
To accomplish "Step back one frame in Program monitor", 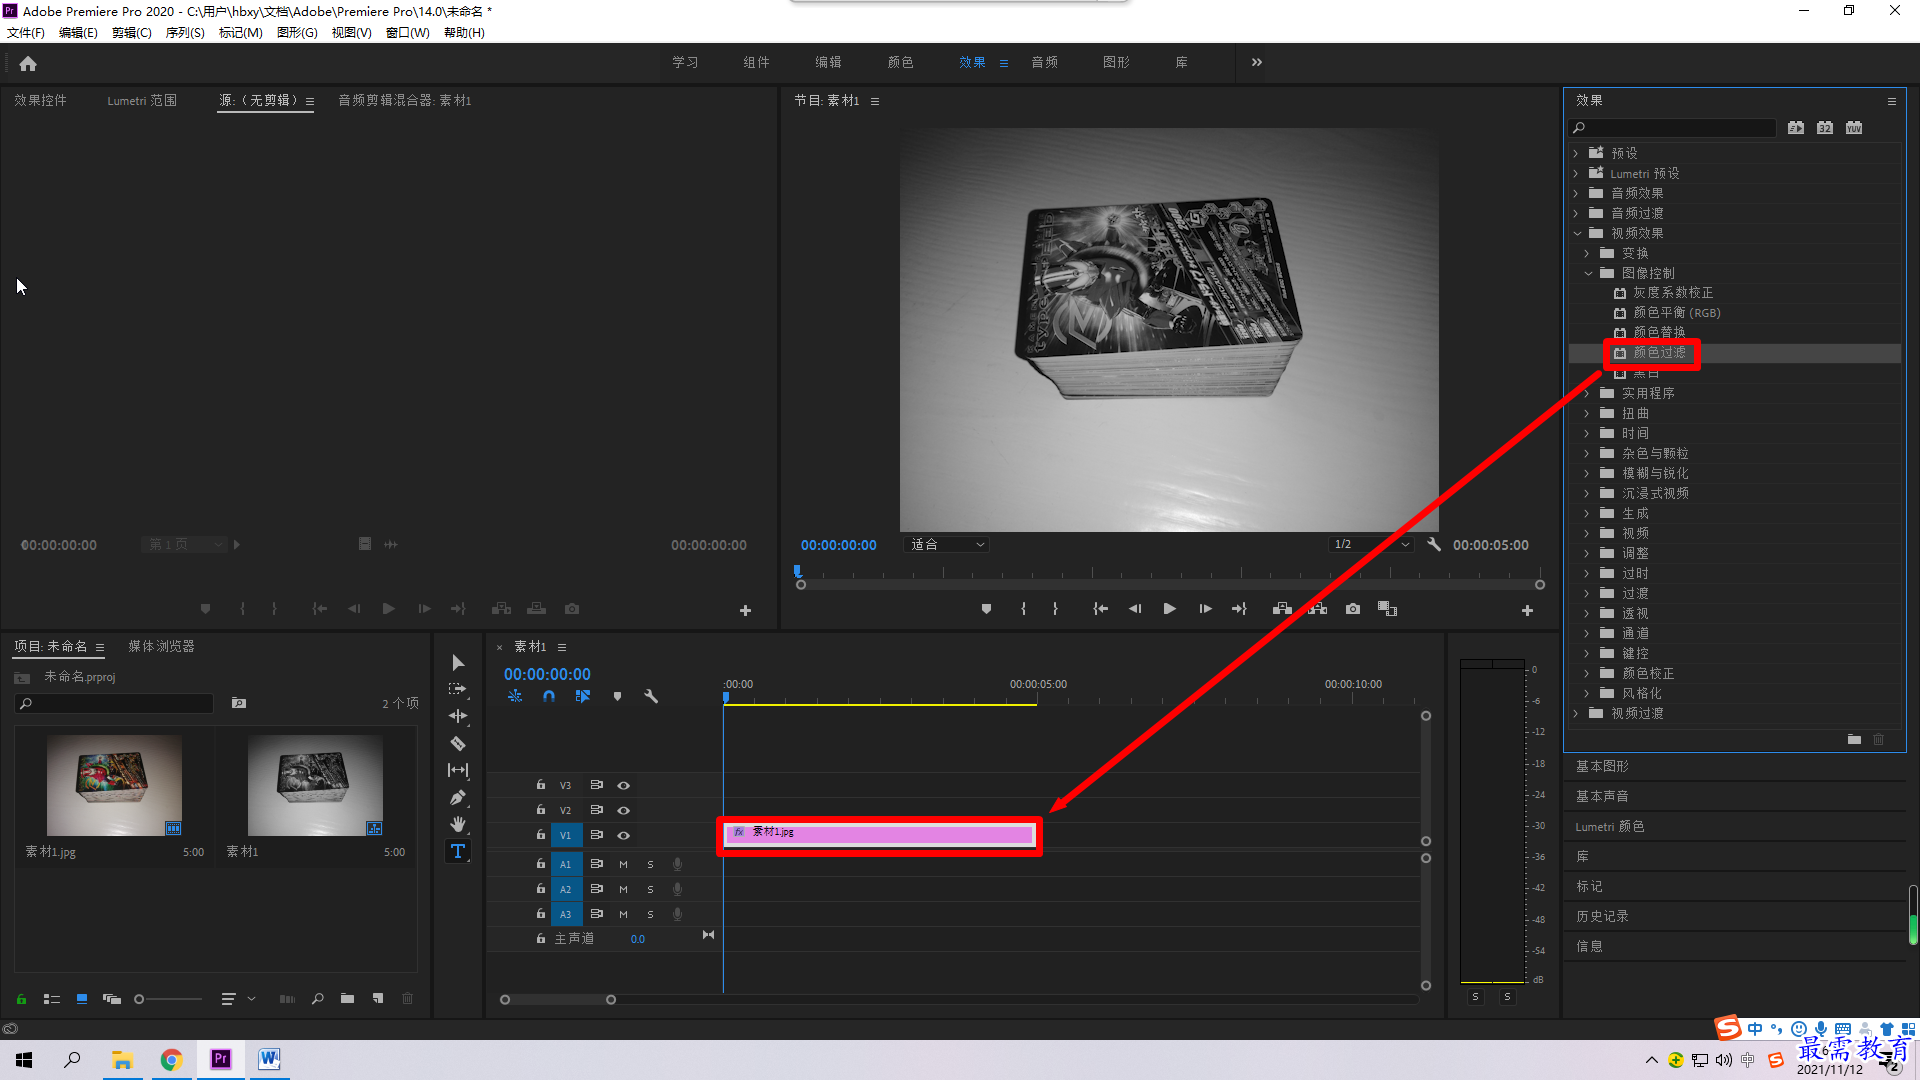I will coord(1135,609).
